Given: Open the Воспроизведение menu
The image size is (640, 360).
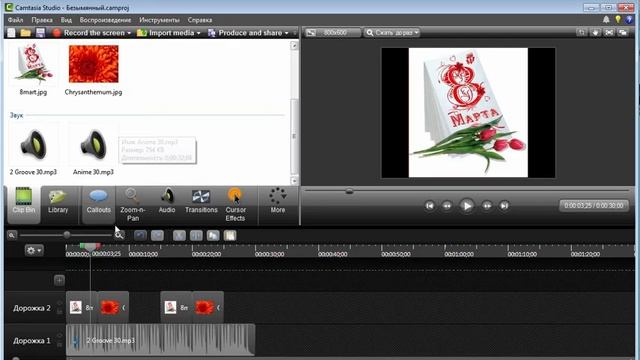Looking at the screenshot, I should [x=105, y=20].
